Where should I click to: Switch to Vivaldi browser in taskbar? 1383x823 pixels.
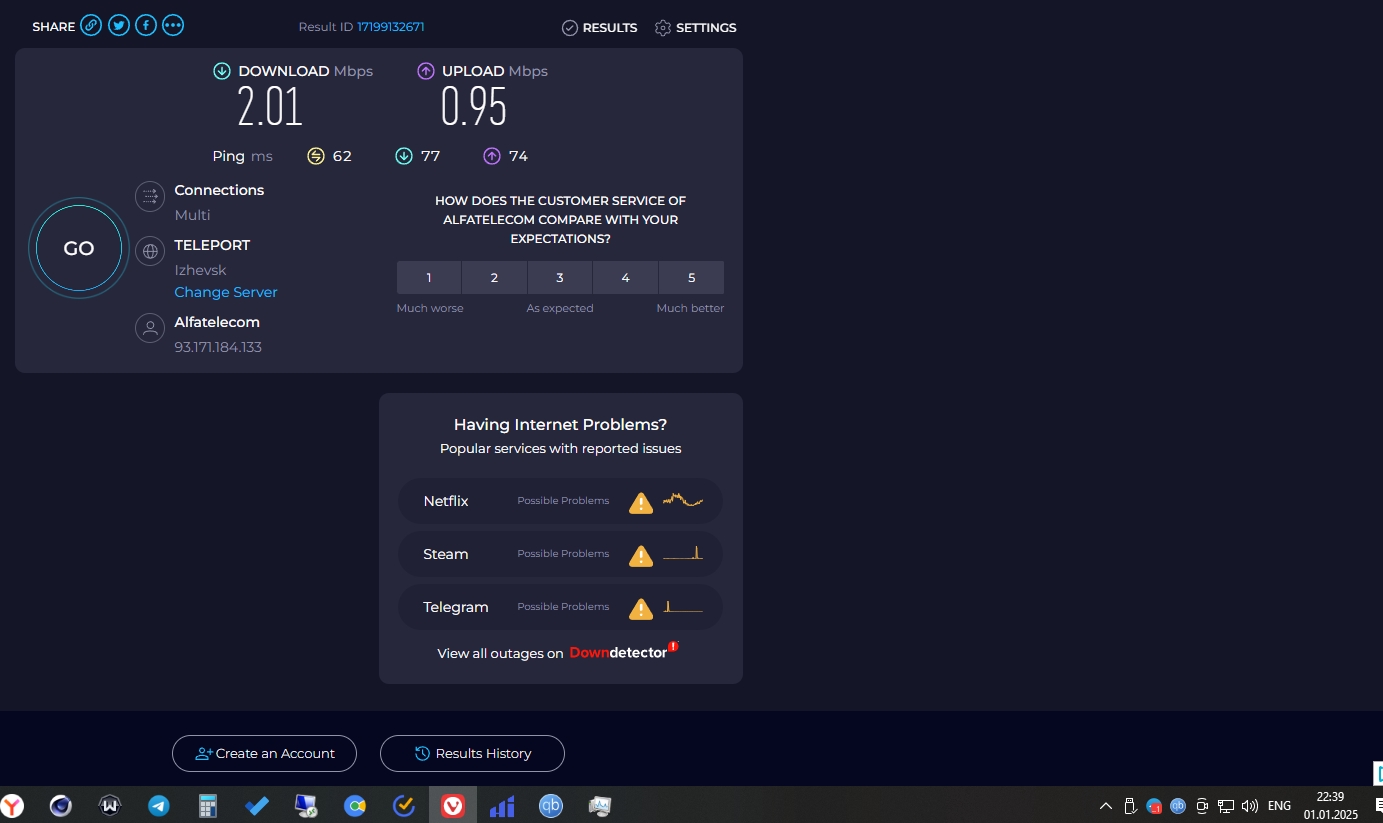click(x=453, y=805)
